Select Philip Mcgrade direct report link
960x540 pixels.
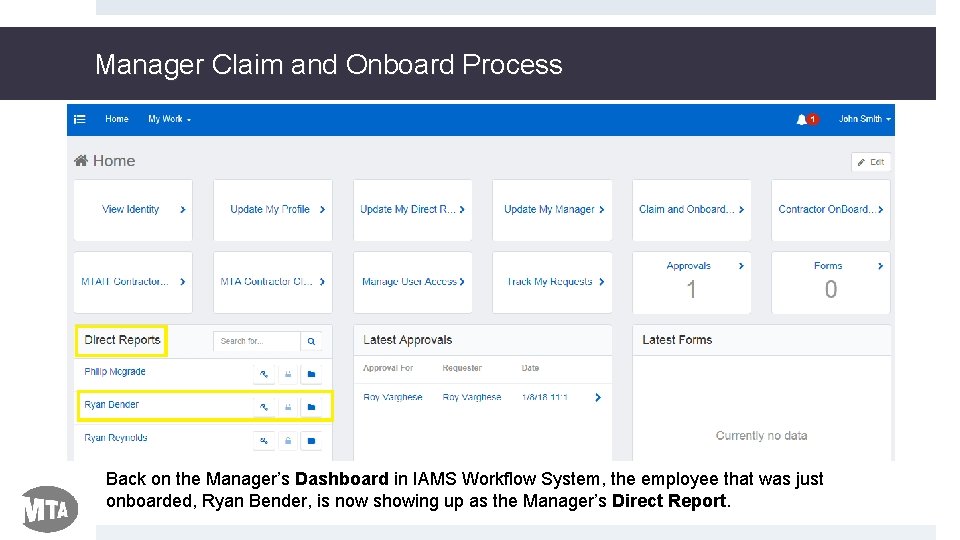[114, 372]
